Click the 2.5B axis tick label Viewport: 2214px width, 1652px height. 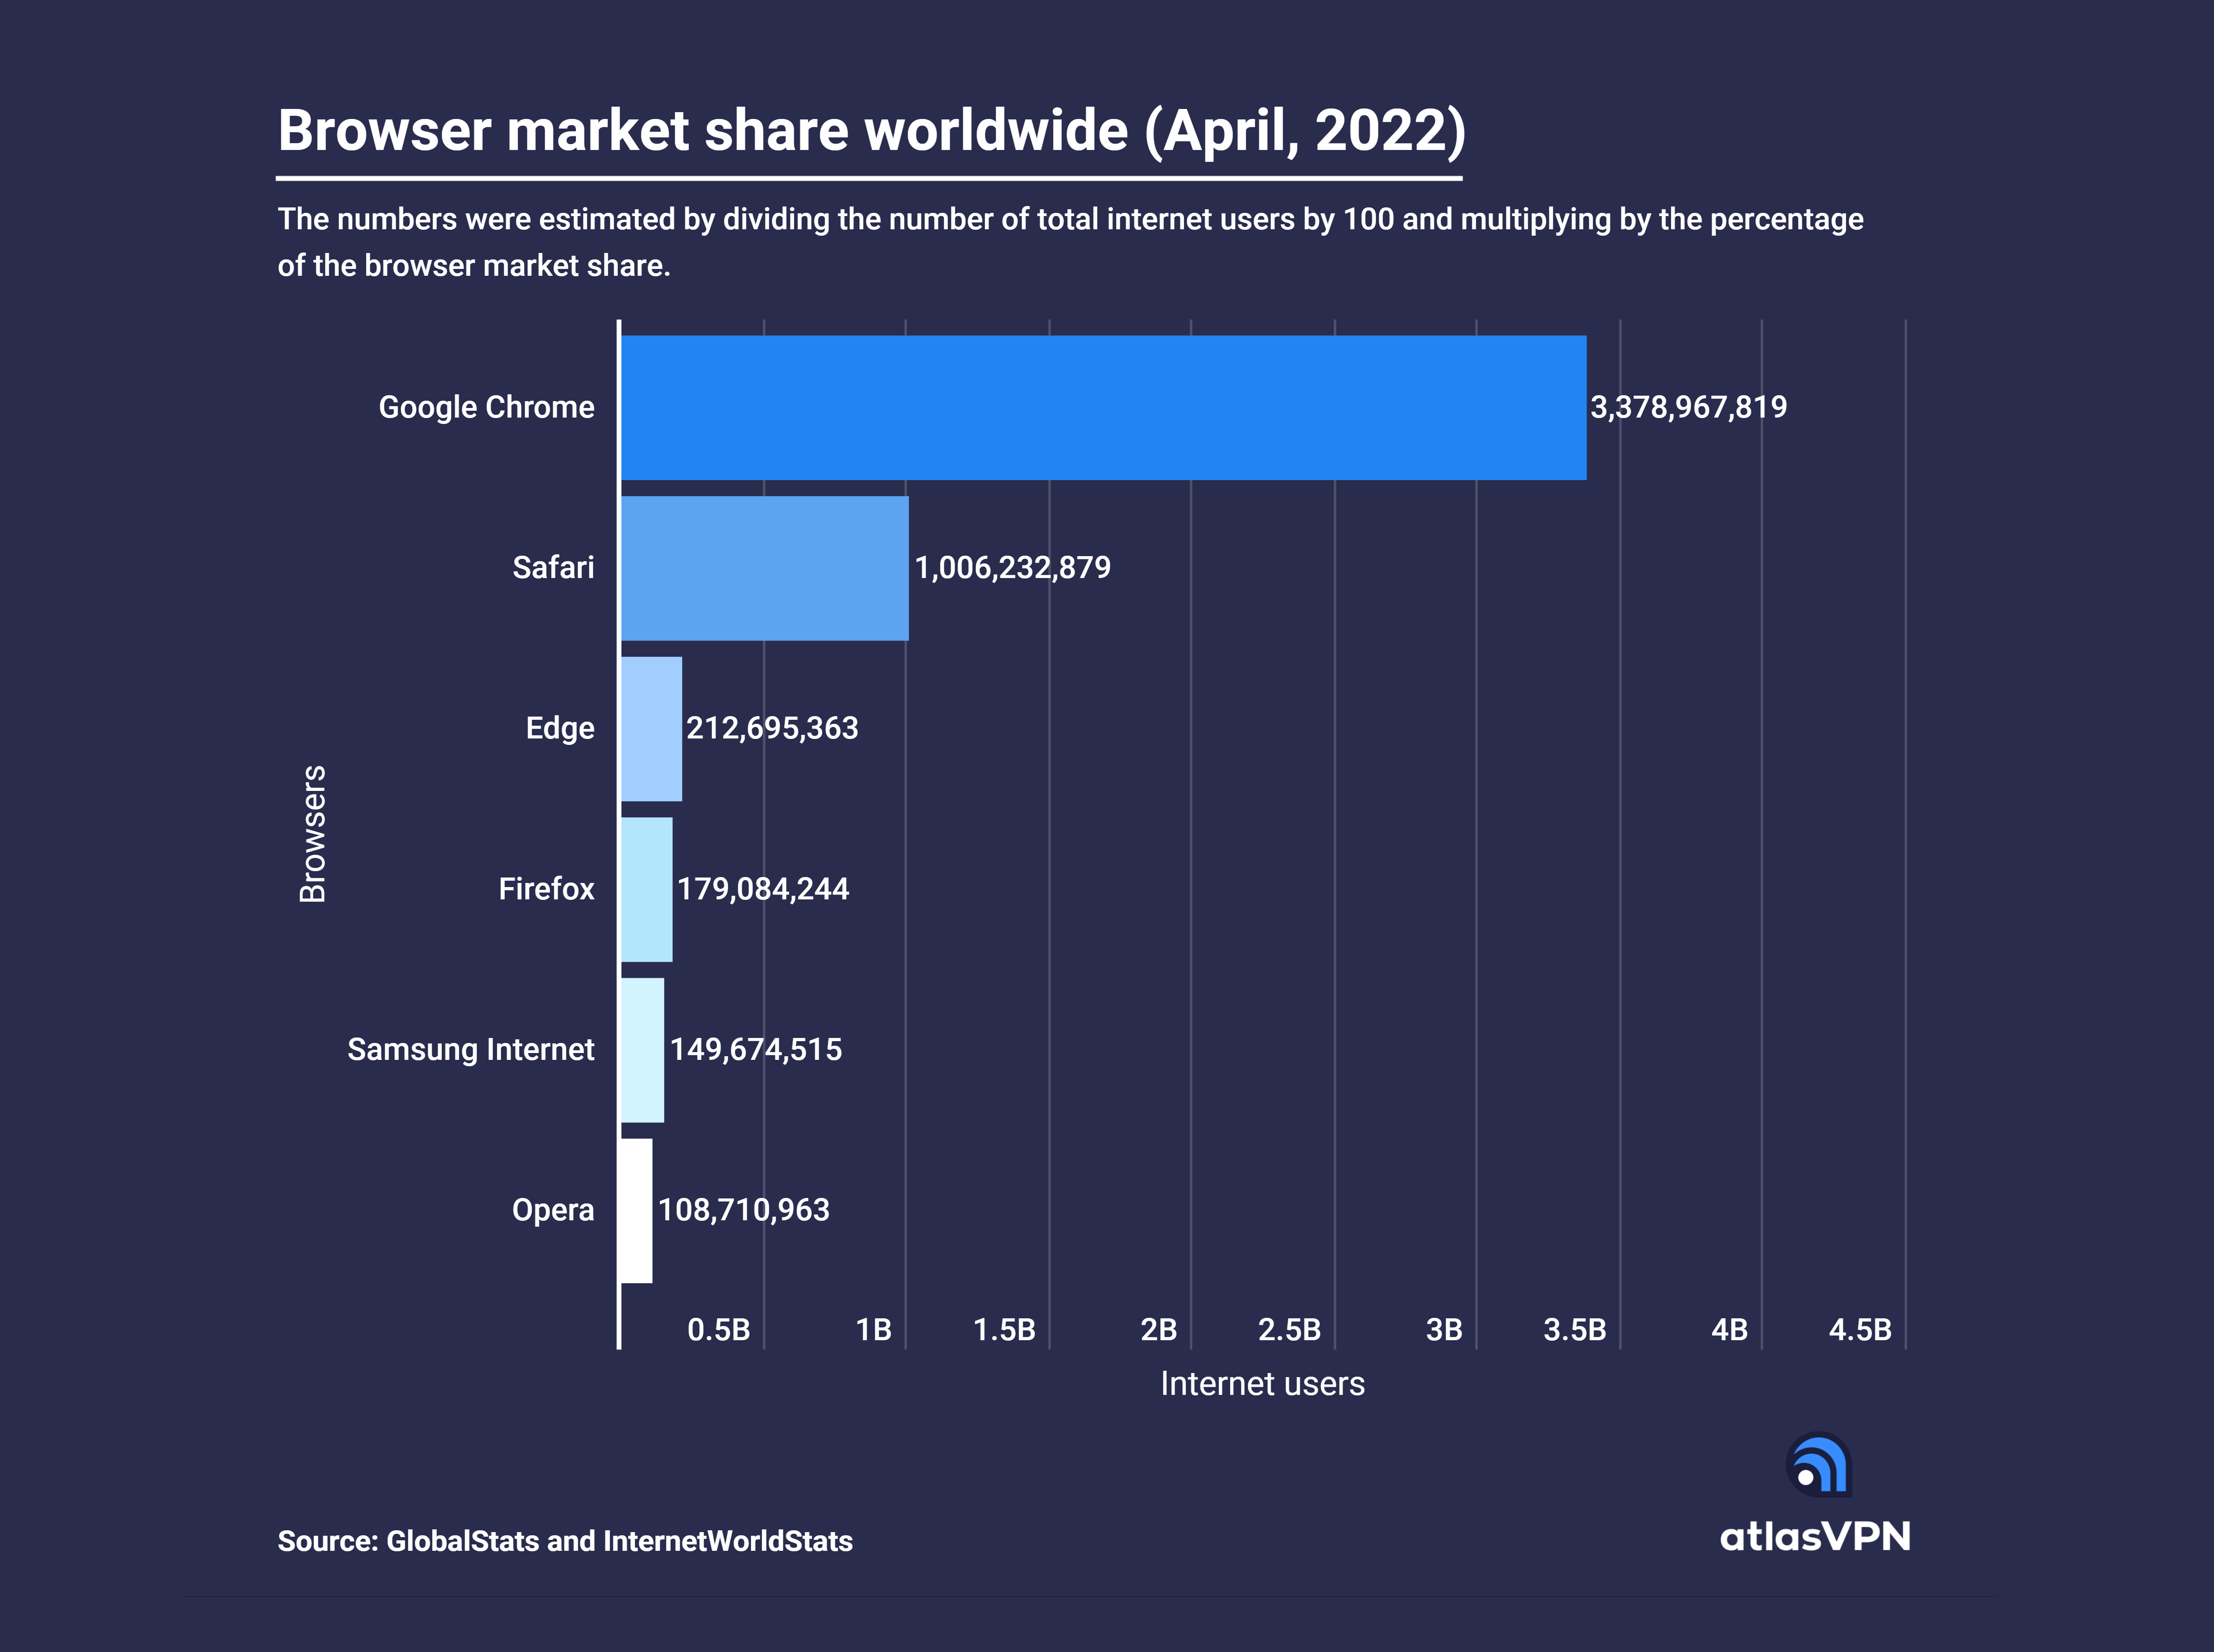[1289, 1330]
